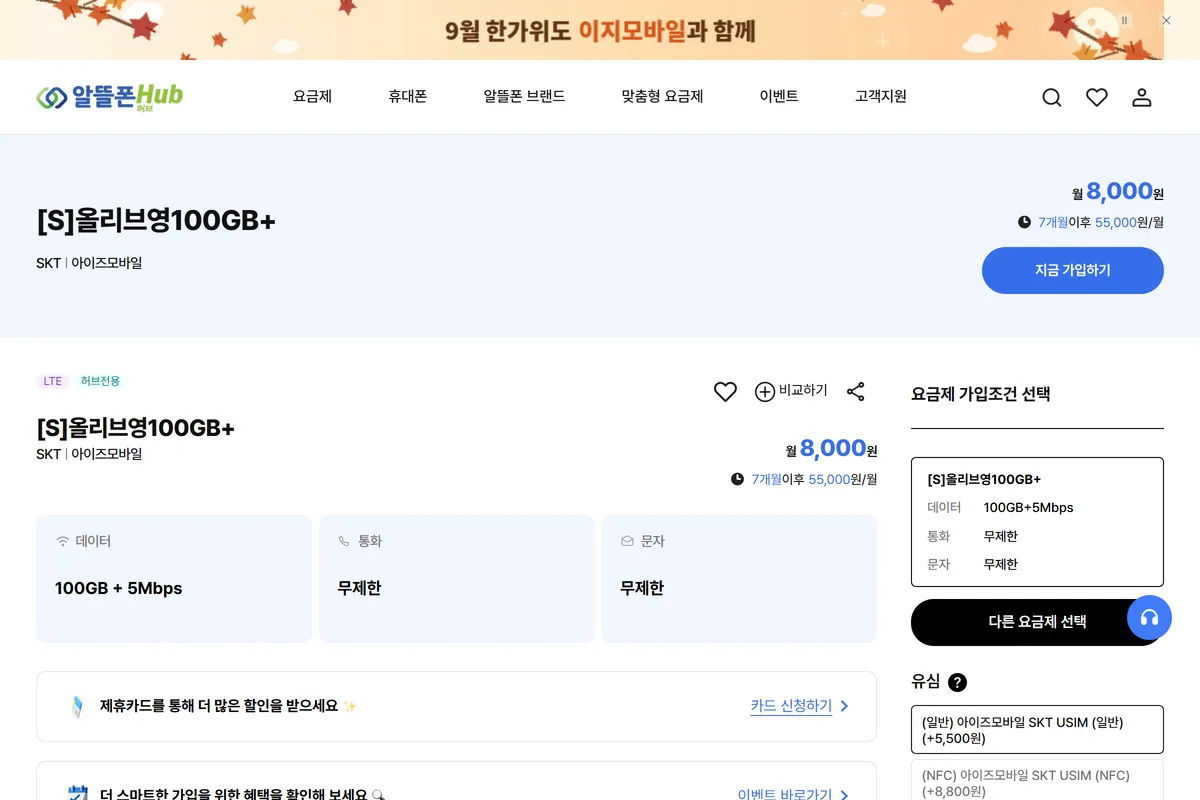The height and width of the screenshot is (800, 1200).
Task: Select (일반) 아이즈모바일 SKT USIM option
Action: pyautogui.click(x=1037, y=730)
